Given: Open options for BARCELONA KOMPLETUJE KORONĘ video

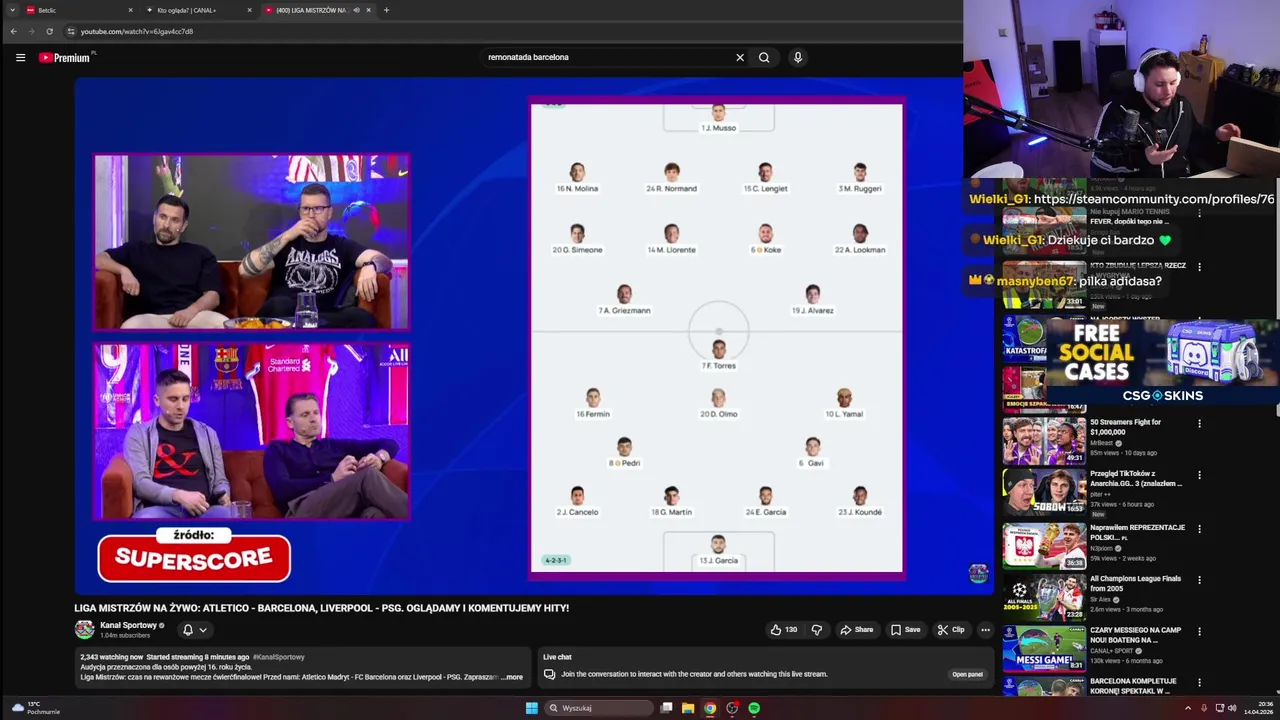Looking at the screenshot, I should tap(1199, 682).
